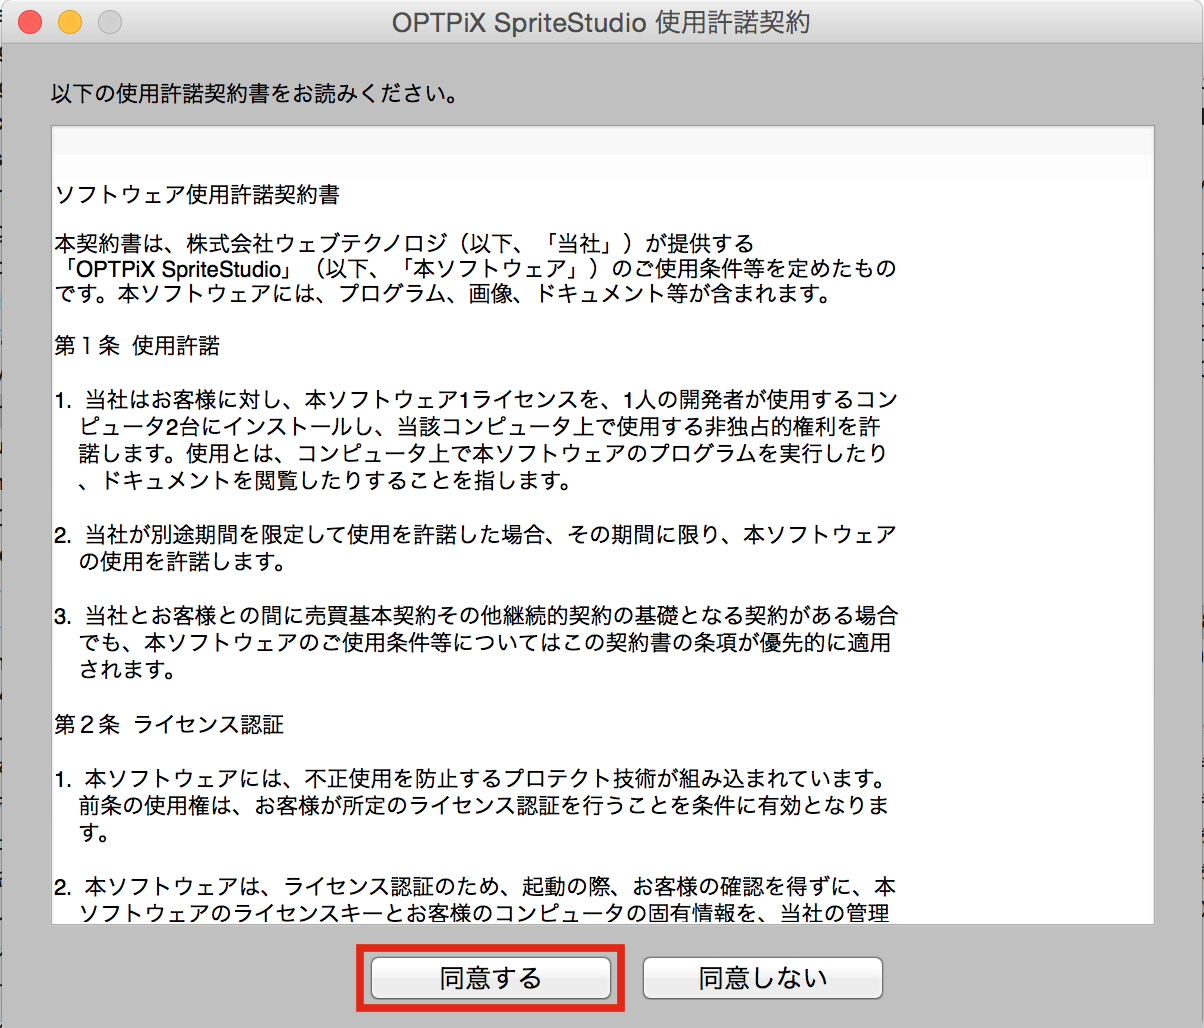1204x1028 pixels.
Task: Minimize the window with the yellow button
Action: click(69, 22)
